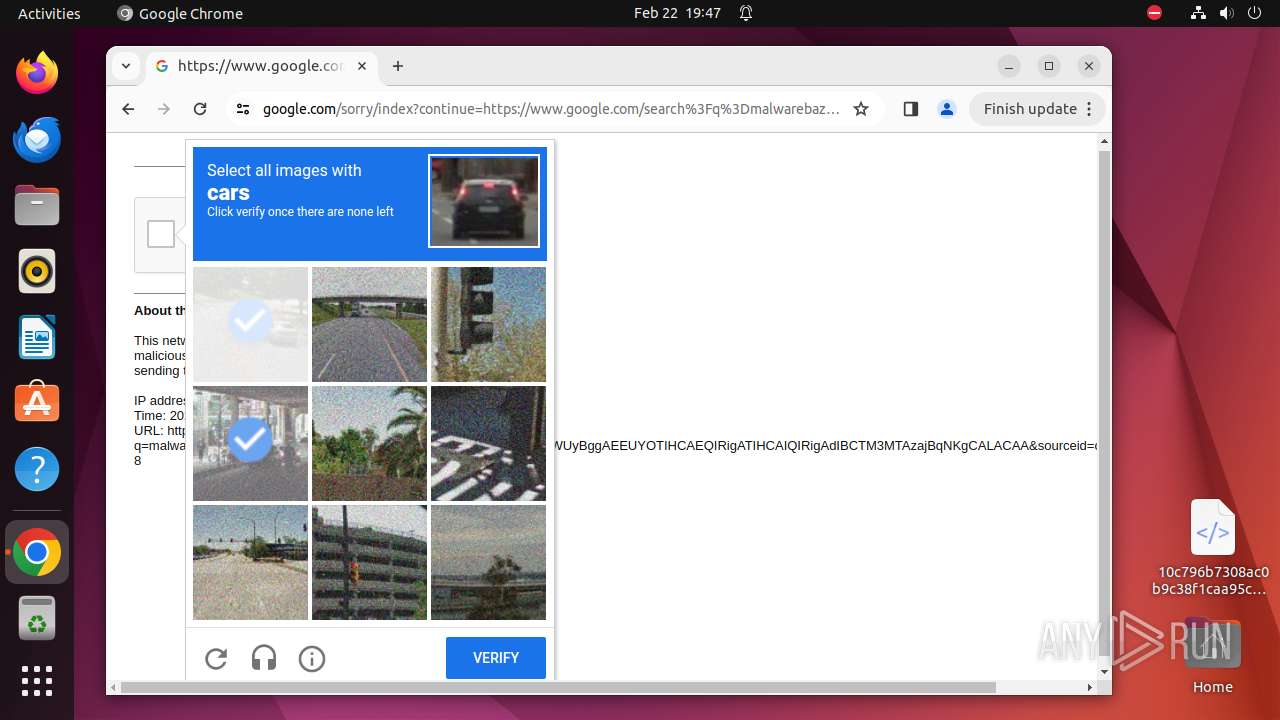
Task: Go forward in browser history
Action: tap(164, 109)
